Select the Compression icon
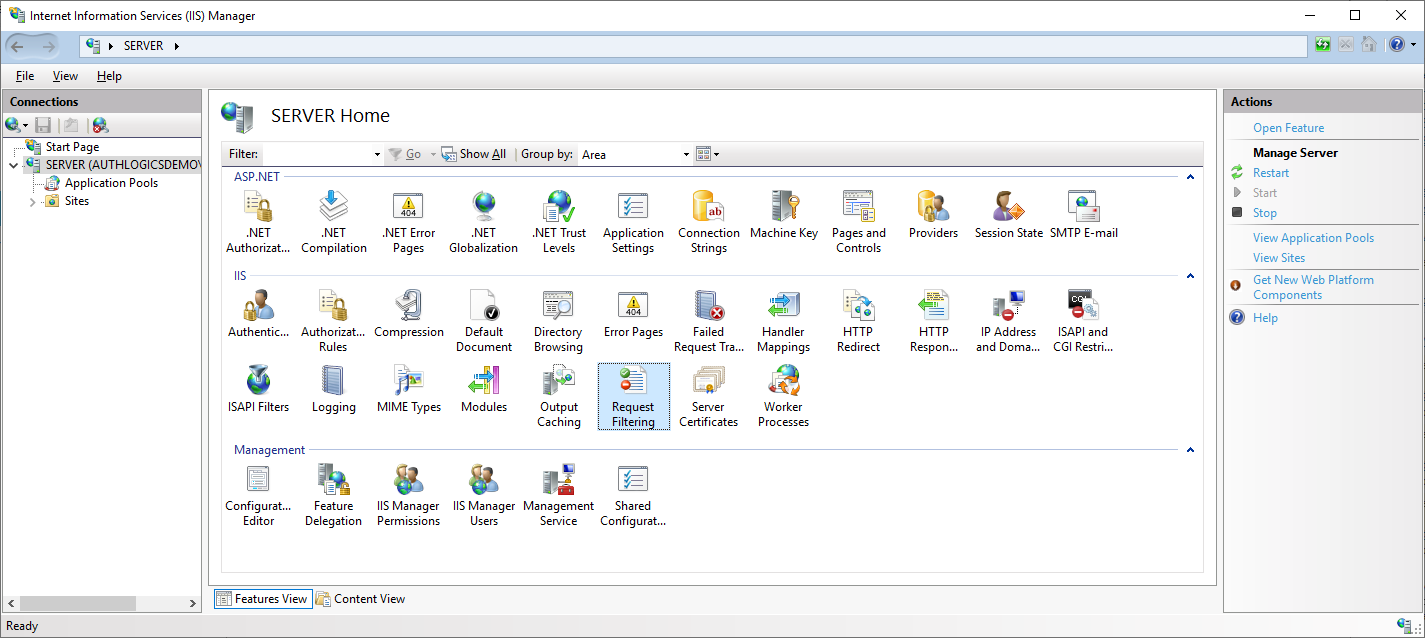The image size is (1425, 638). [408, 314]
